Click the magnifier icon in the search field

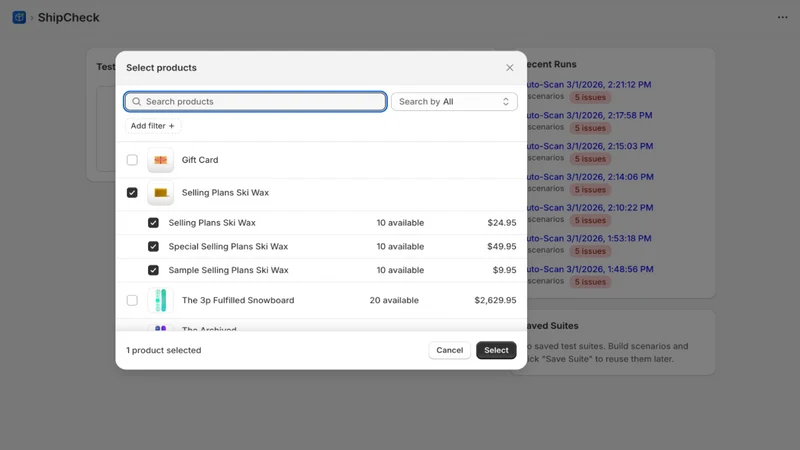(136, 102)
